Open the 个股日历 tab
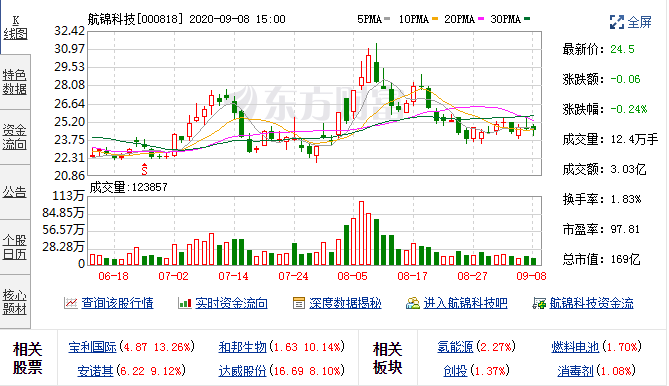This screenshot has width=669, height=386. point(15,247)
